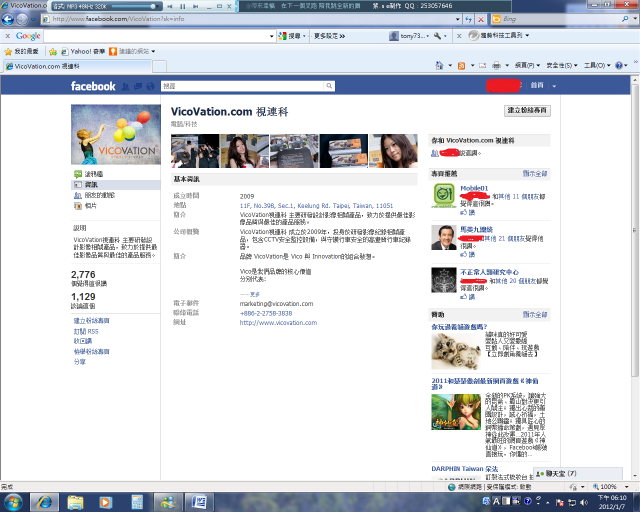Screen dimensions: 640x512
Task: Click the IE address bar URL field
Action: click(x=248, y=19)
